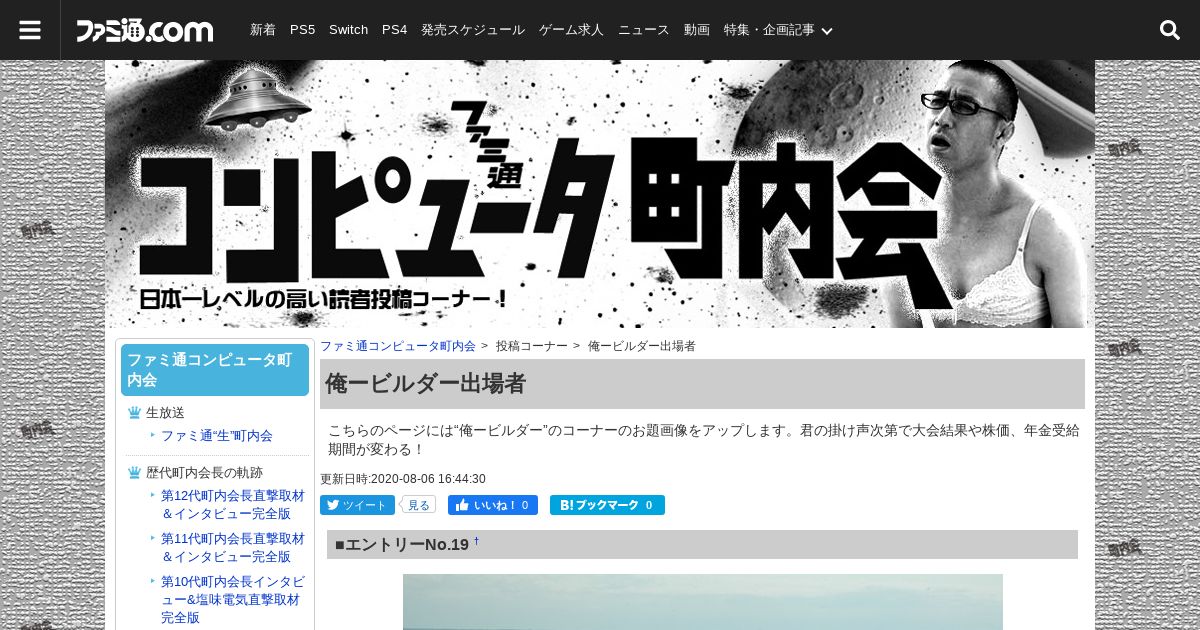Open the 新着 menu item
1200x630 pixels.
click(x=263, y=30)
